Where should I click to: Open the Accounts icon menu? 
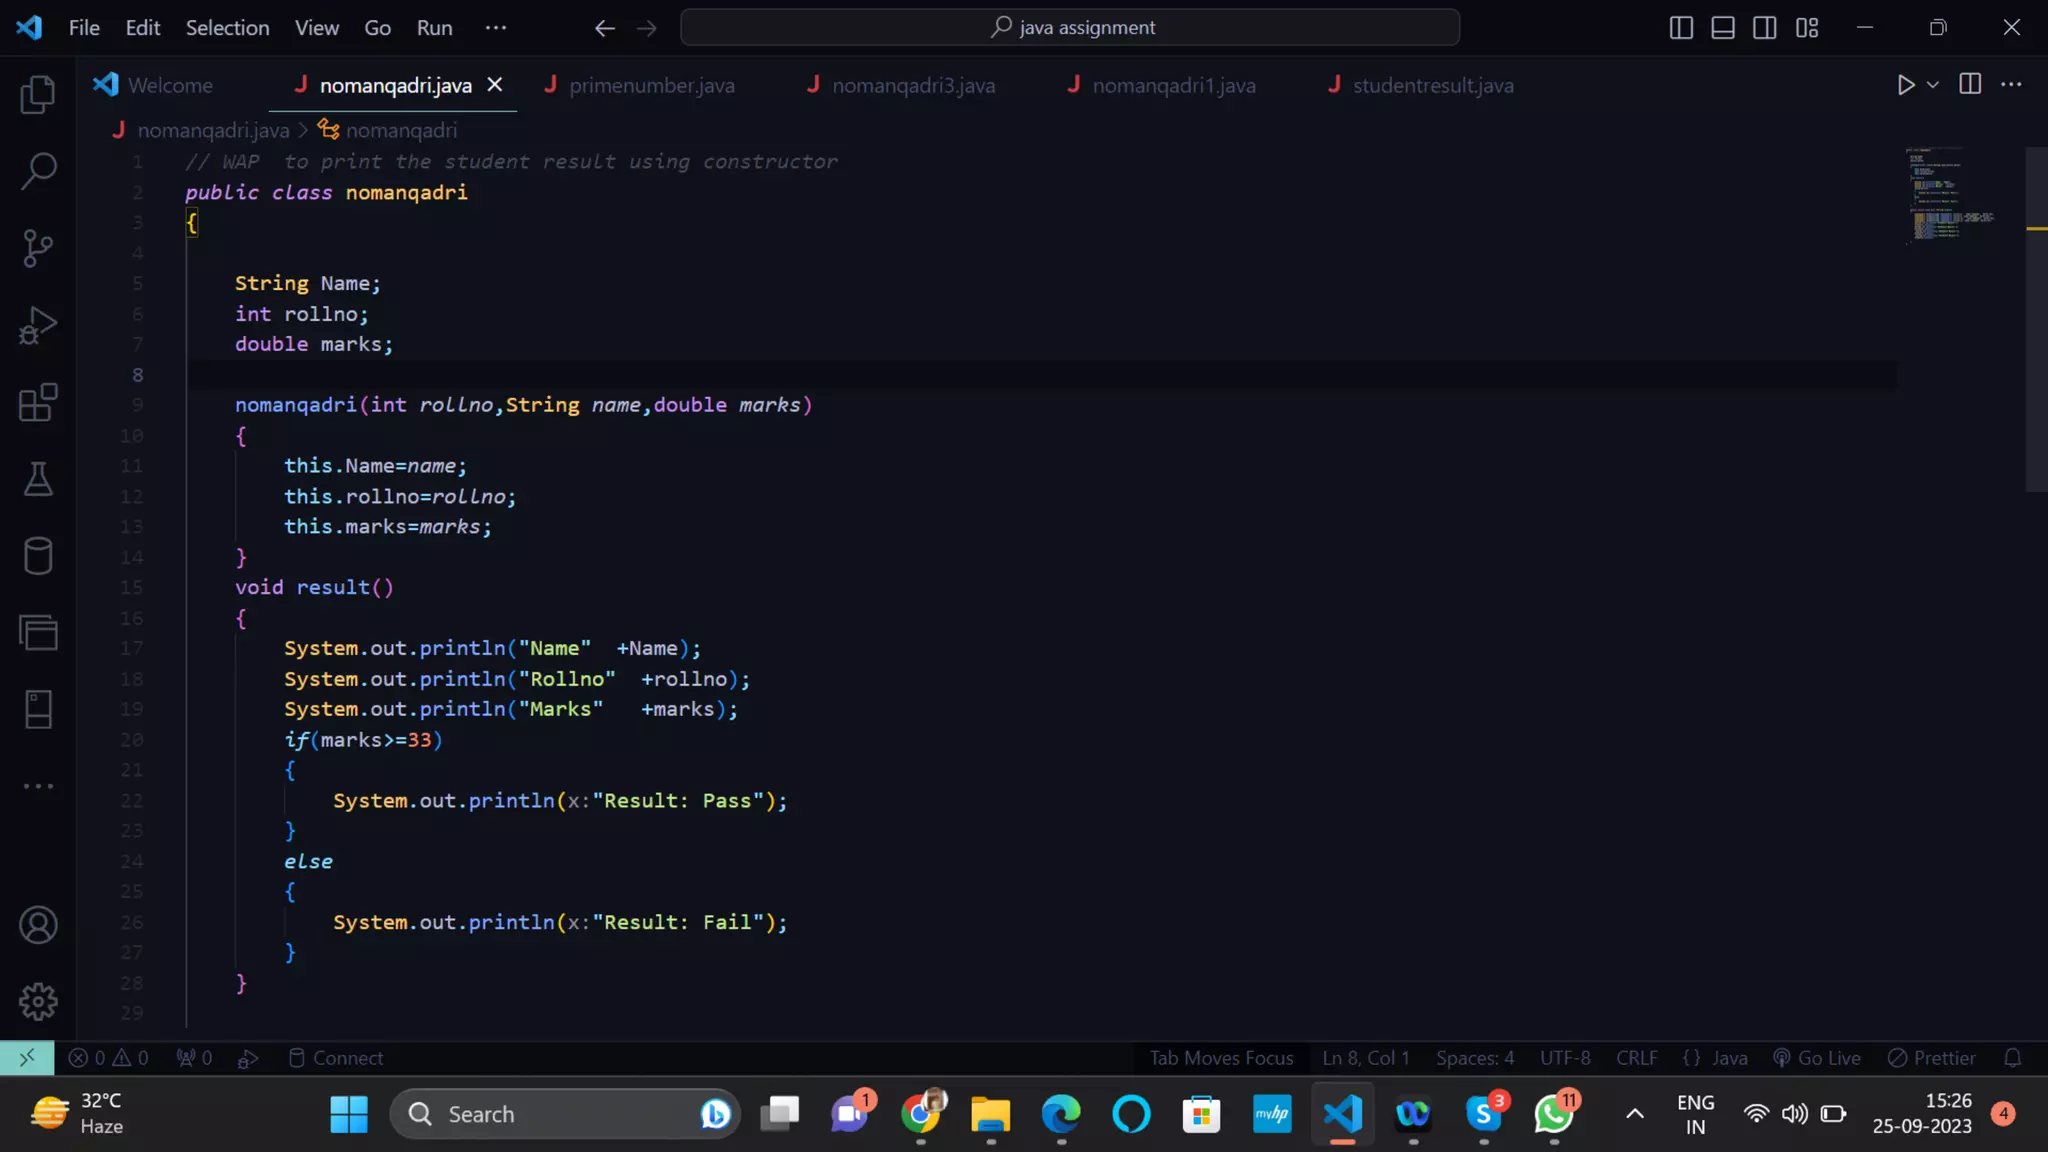click(x=38, y=925)
